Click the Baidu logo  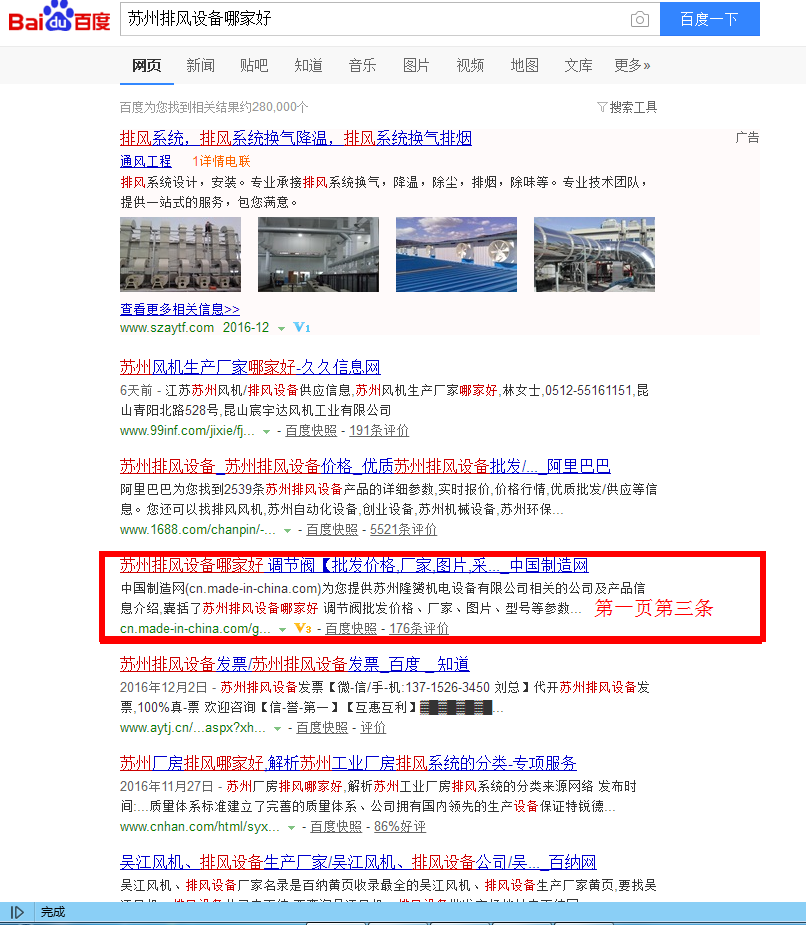click(59, 17)
